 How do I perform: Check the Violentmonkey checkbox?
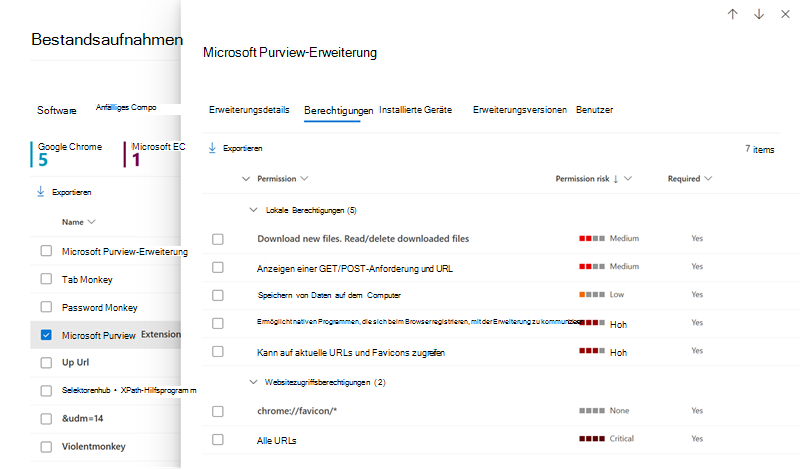(x=46, y=447)
